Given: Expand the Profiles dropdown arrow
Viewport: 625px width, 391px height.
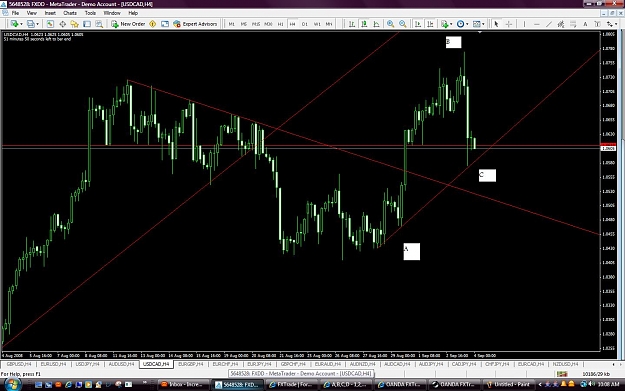Looking at the screenshot, I should [x=37, y=24].
